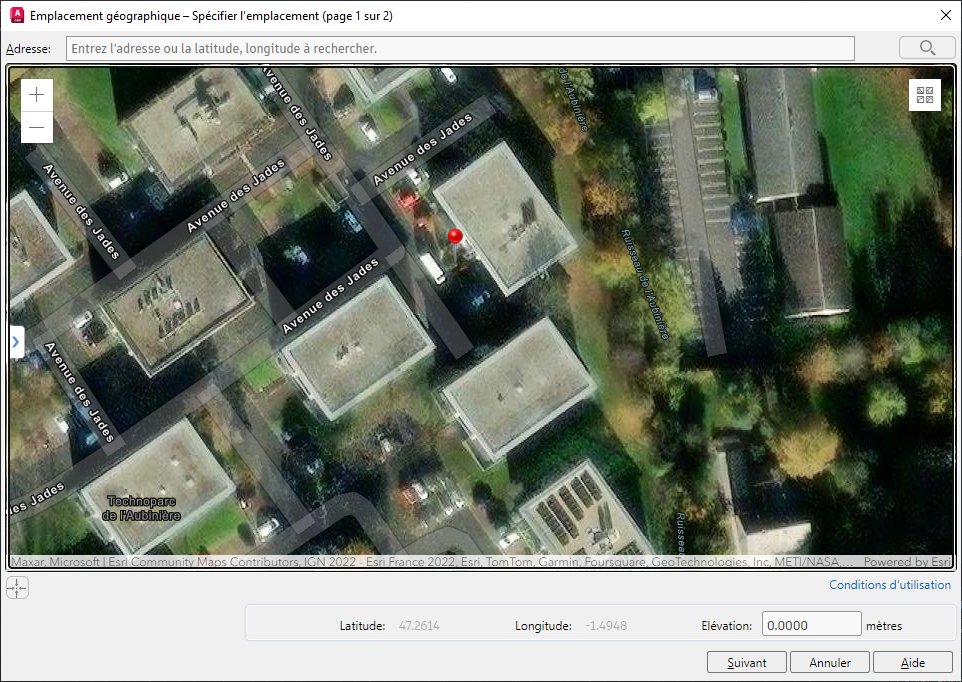Image resolution: width=962 pixels, height=682 pixels.
Task: Click the Longitude value -1.4948
Action: click(x=606, y=626)
